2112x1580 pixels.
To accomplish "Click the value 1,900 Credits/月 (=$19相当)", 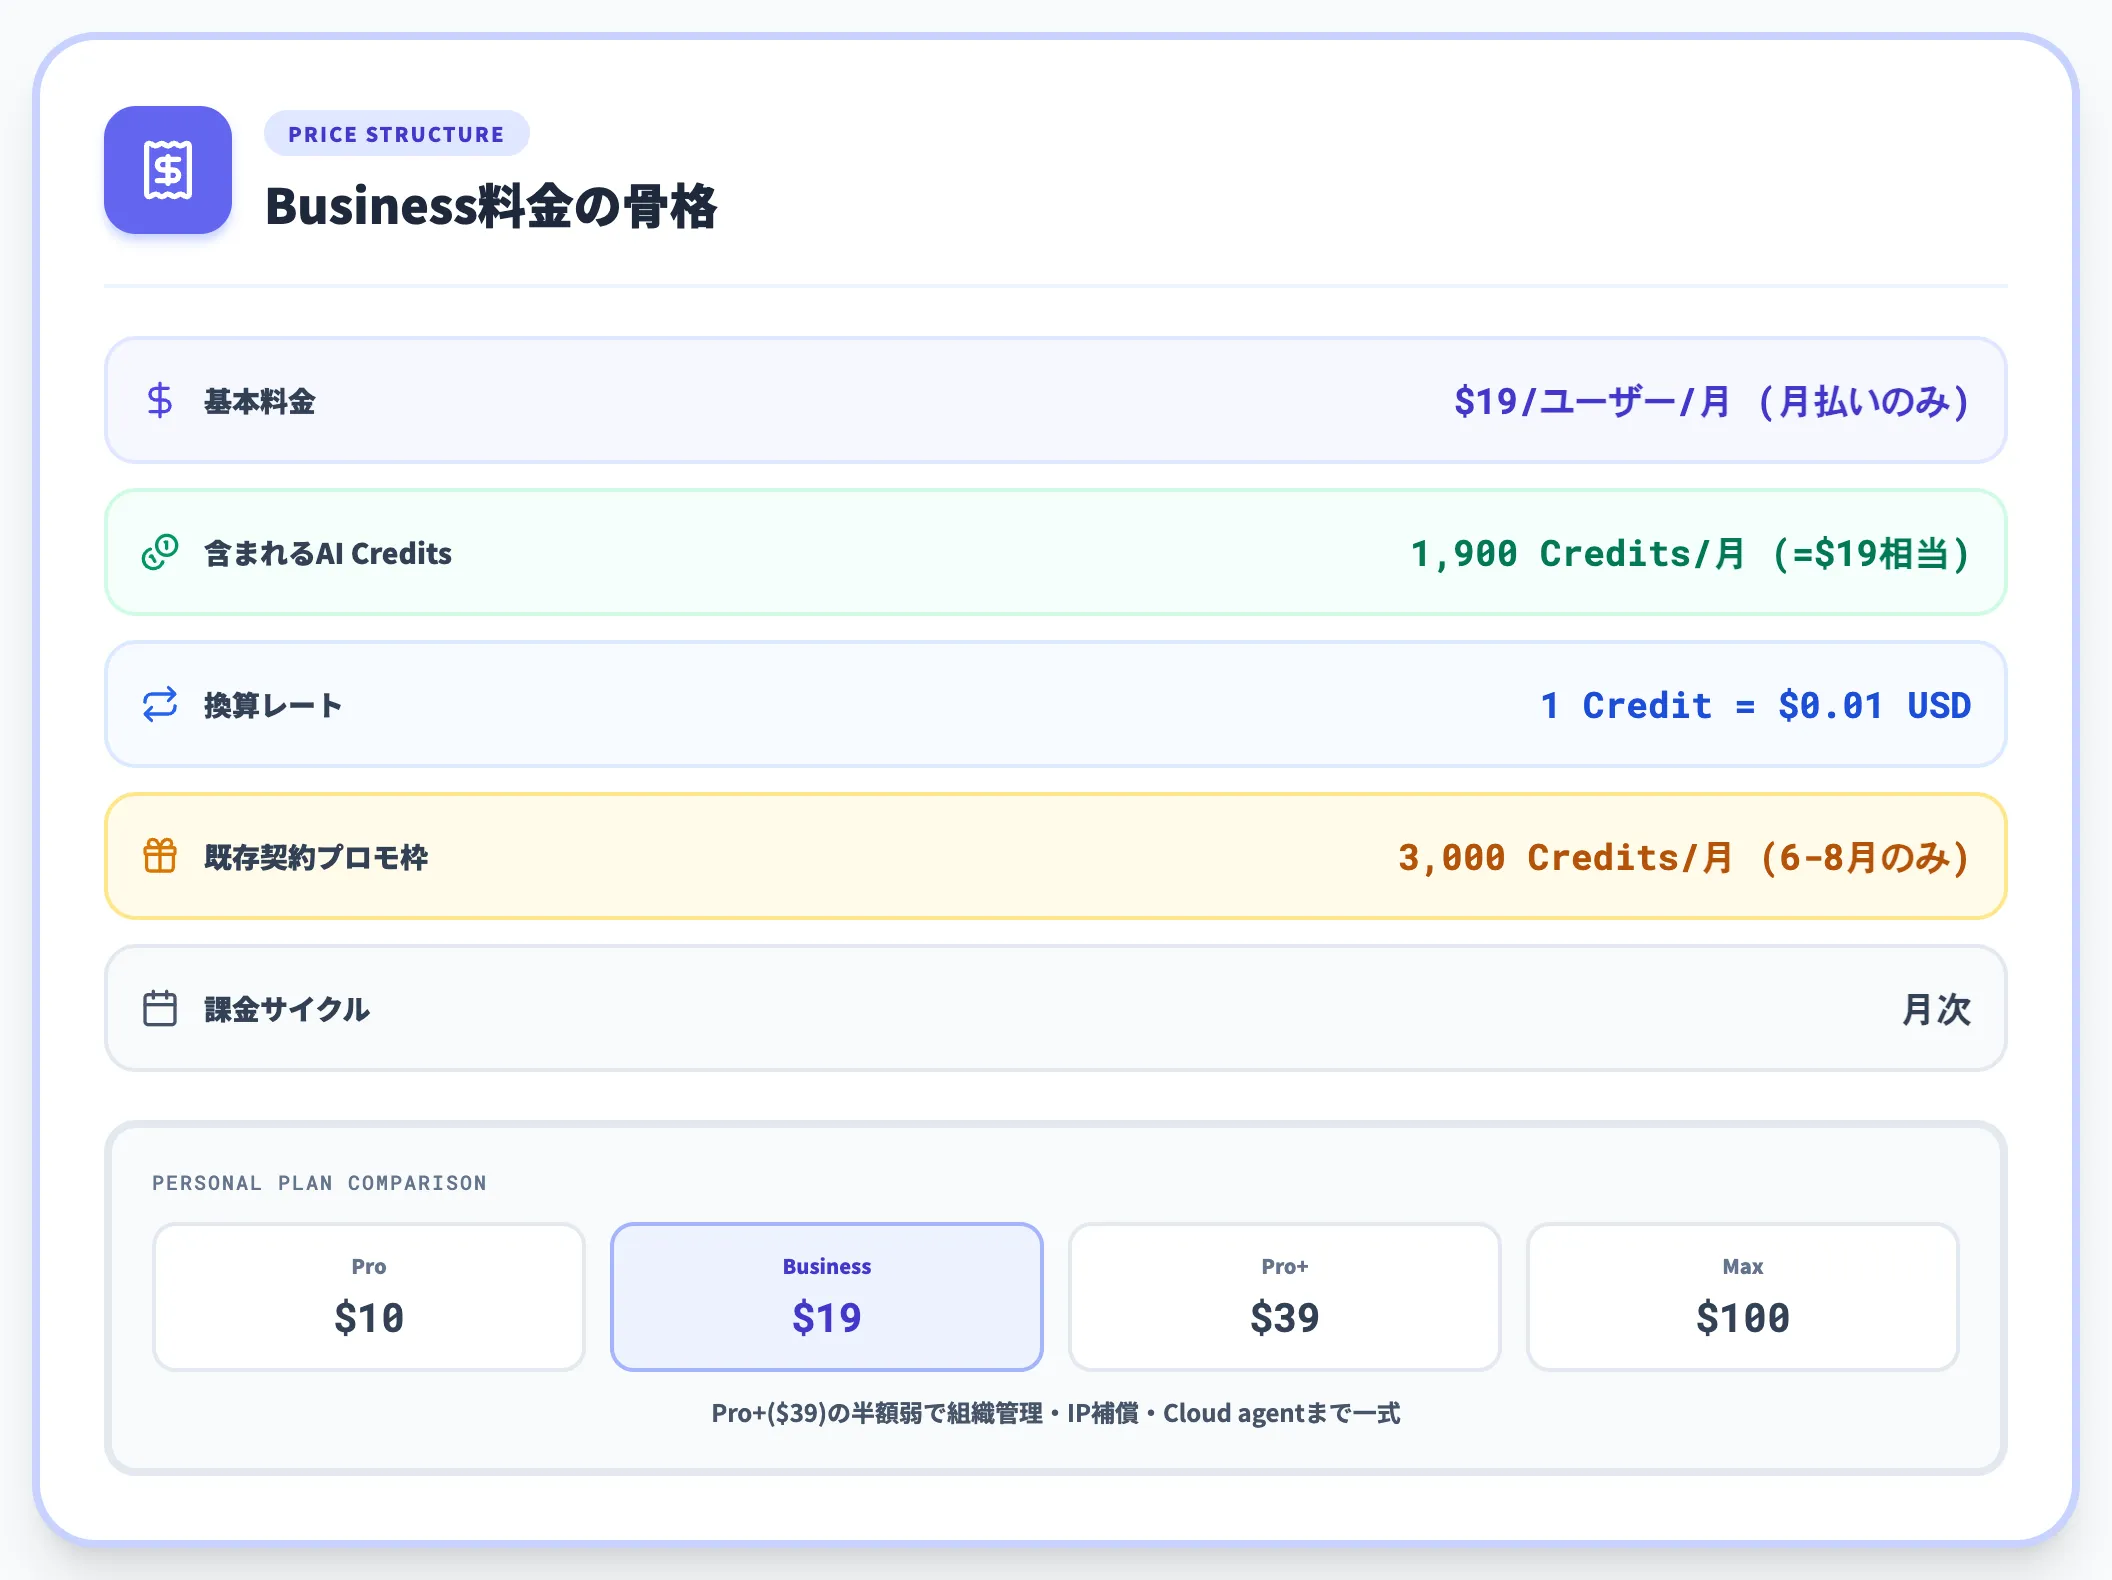I will point(1690,554).
